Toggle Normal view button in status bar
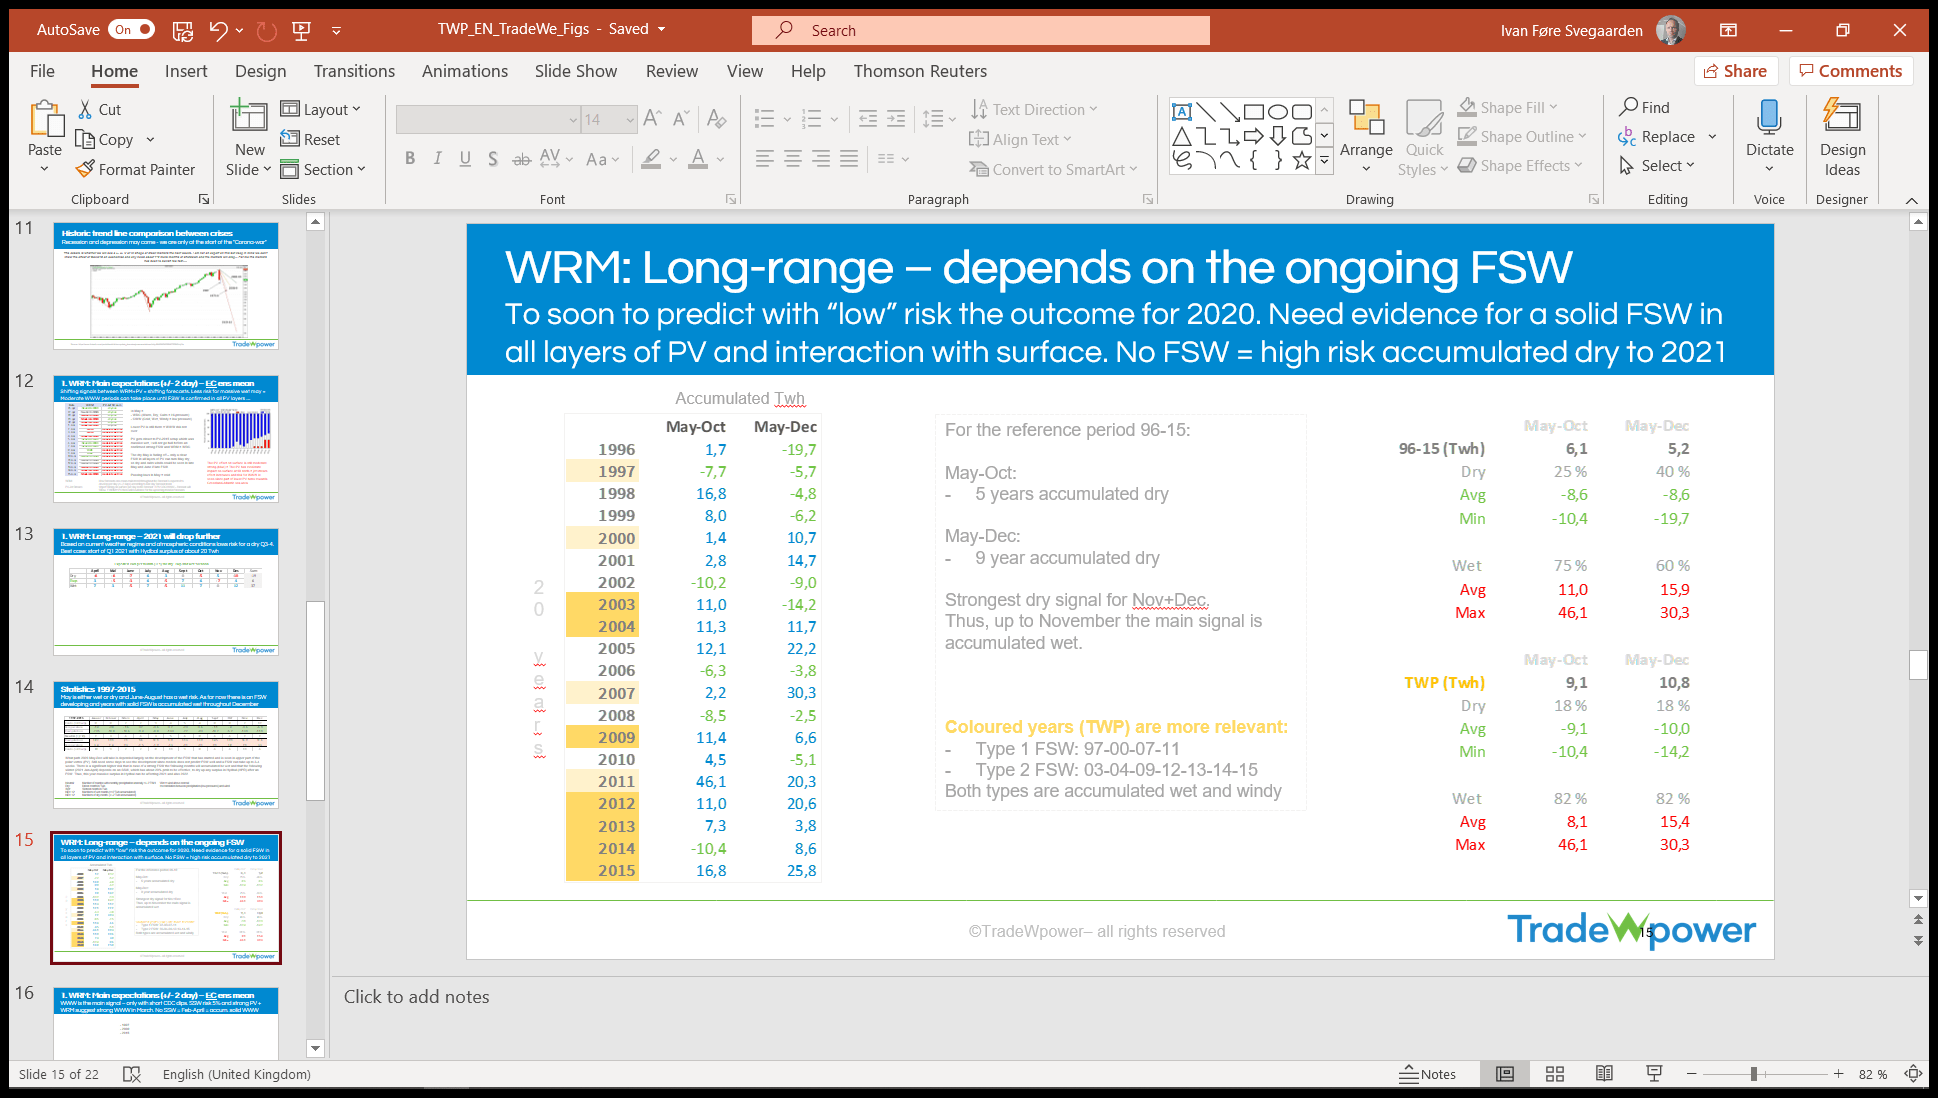Viewport: 1938px width, 1098px height. coord(1504,1074)
